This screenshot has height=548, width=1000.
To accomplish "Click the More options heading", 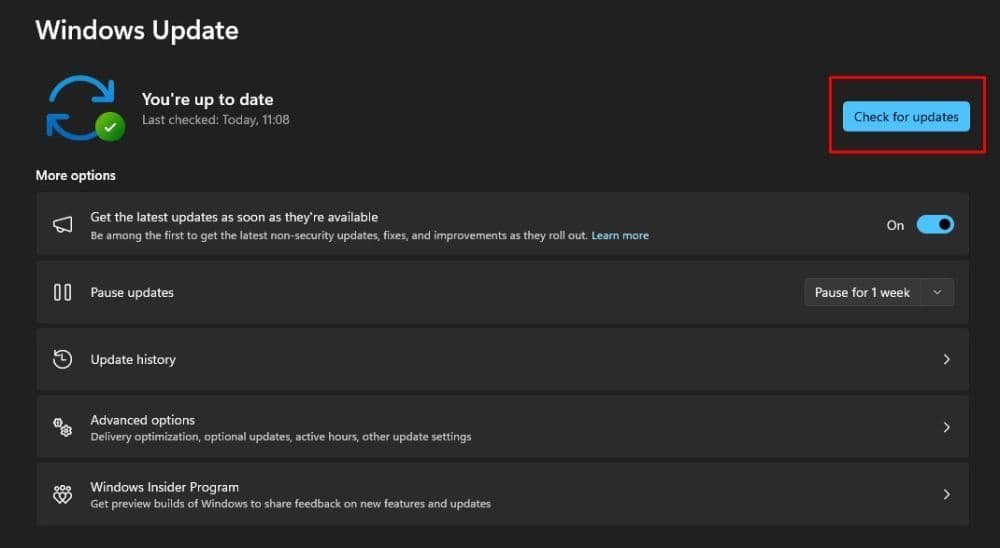I will (x=76, y=175).
